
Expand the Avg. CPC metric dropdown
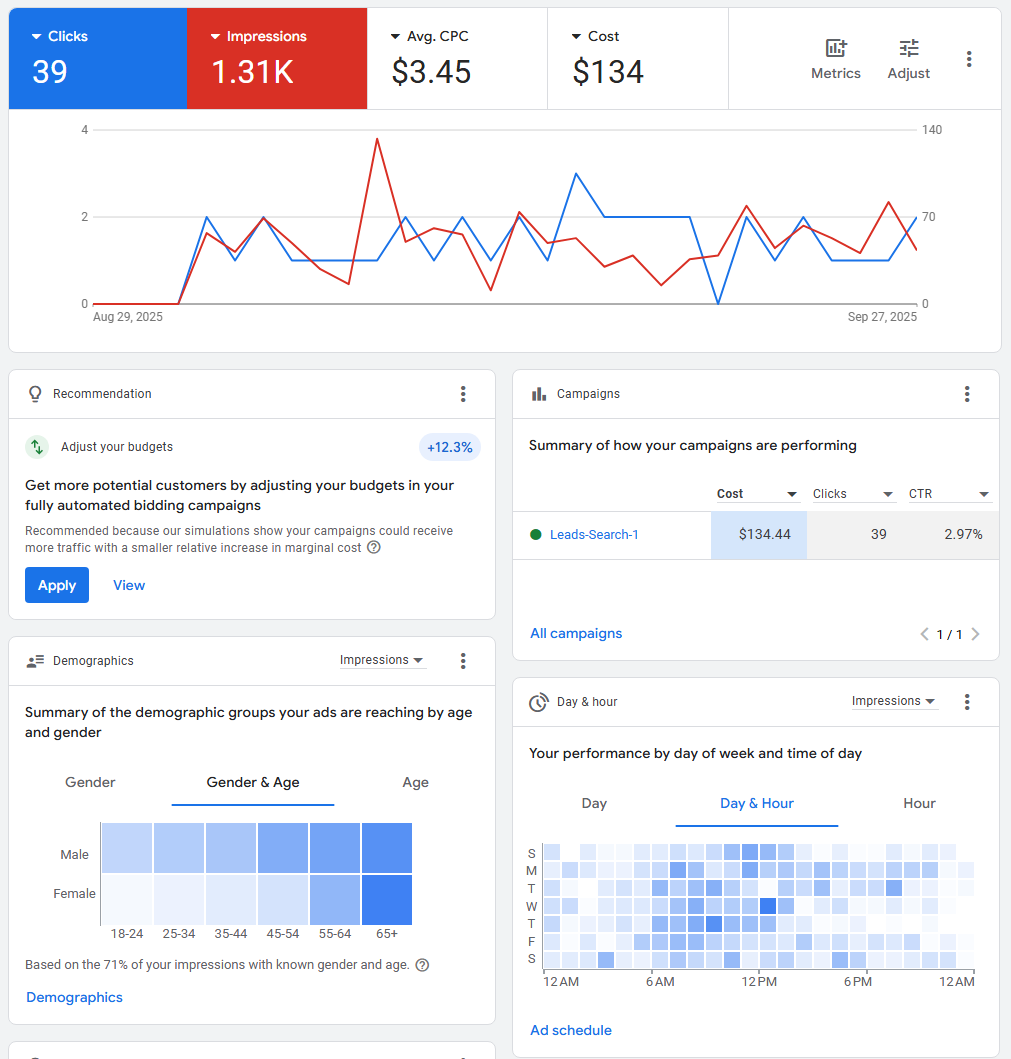396,37
